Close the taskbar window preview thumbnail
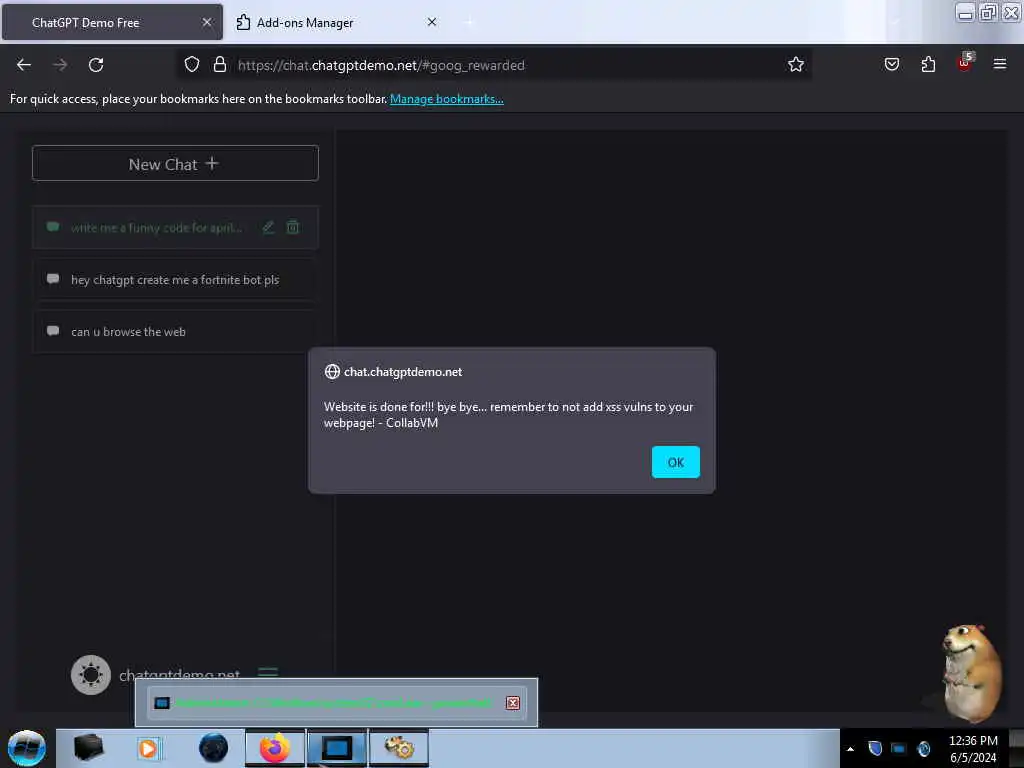This screenshot has height=768, width=1024. pos(513,703)
